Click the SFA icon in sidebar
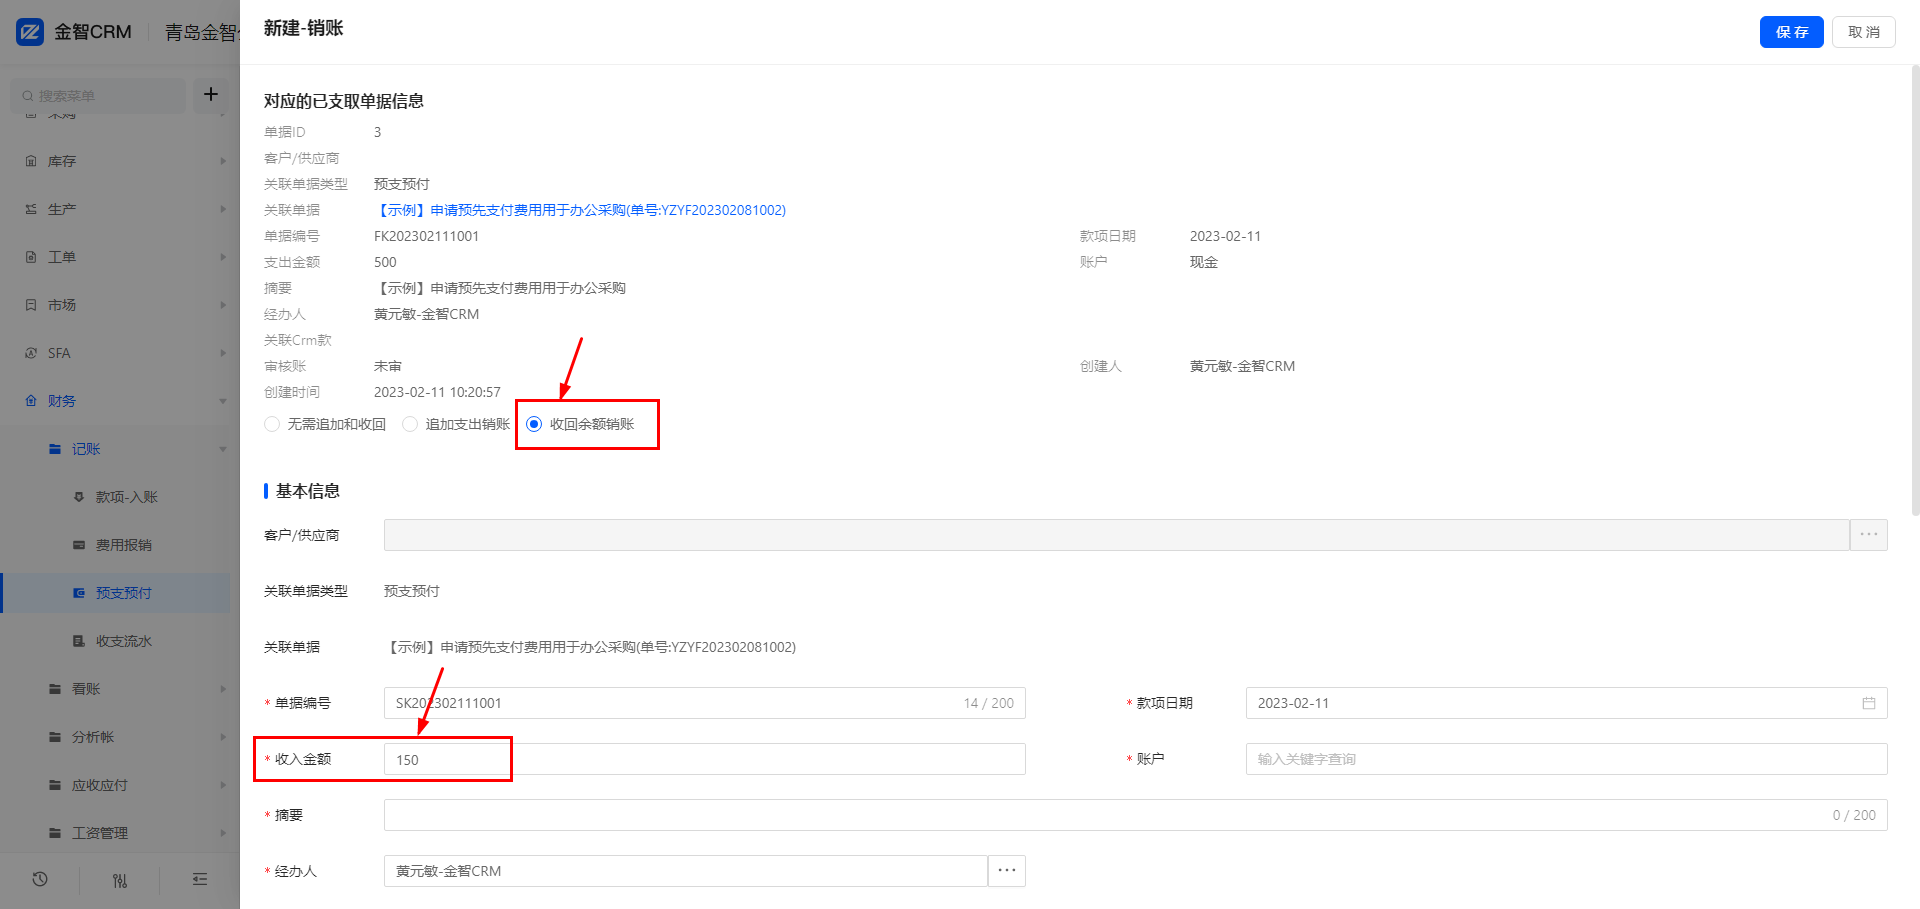 pos(31,353)
